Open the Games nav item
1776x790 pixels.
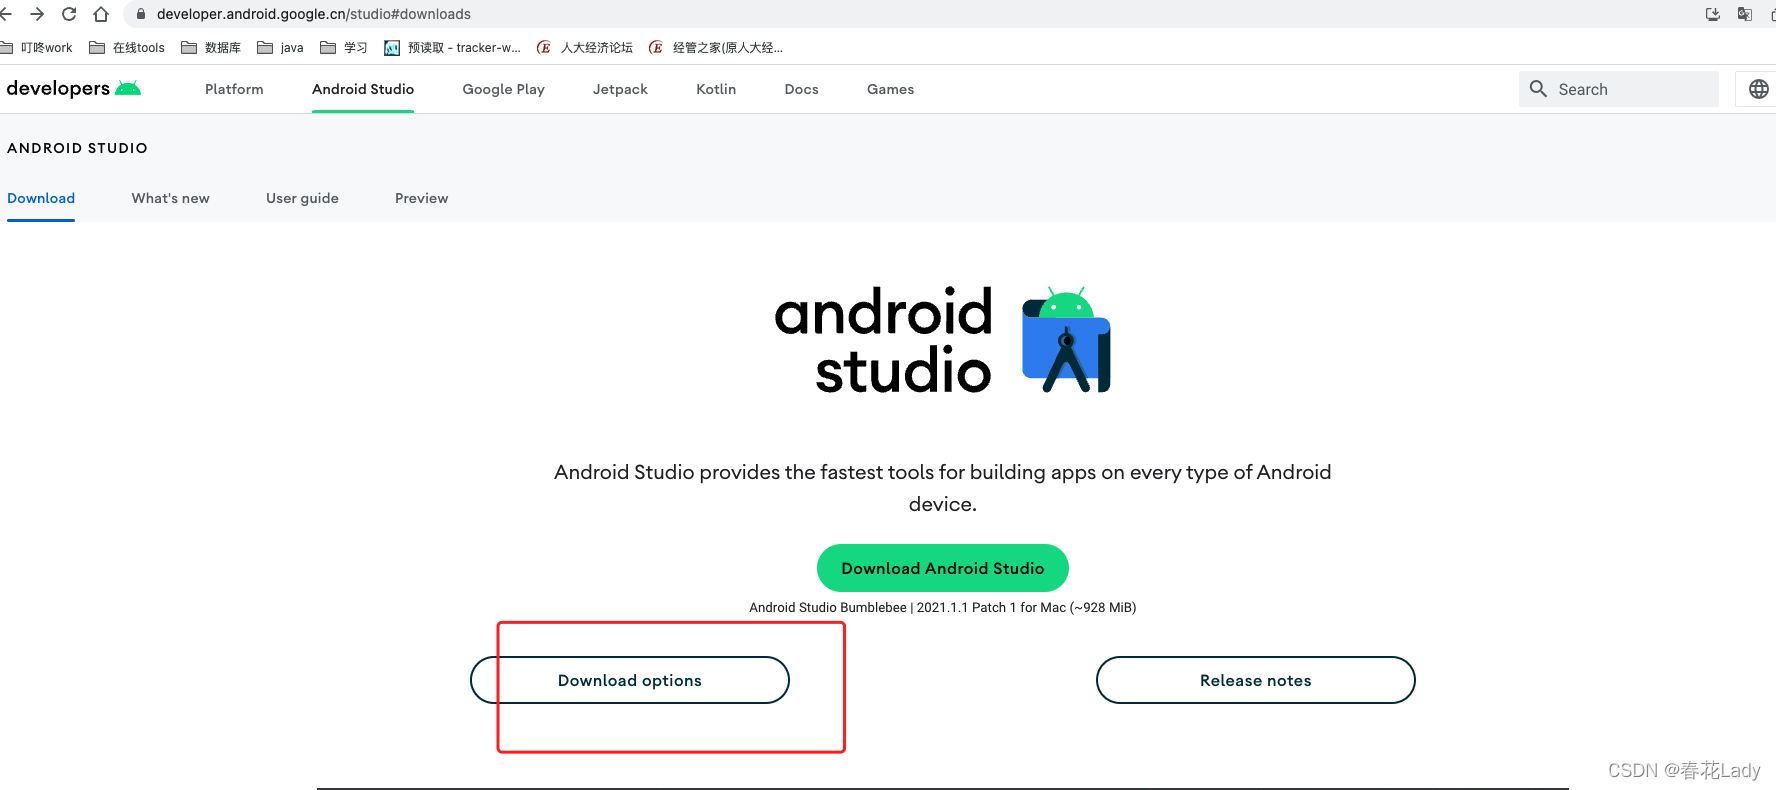(x=891, y=89)
